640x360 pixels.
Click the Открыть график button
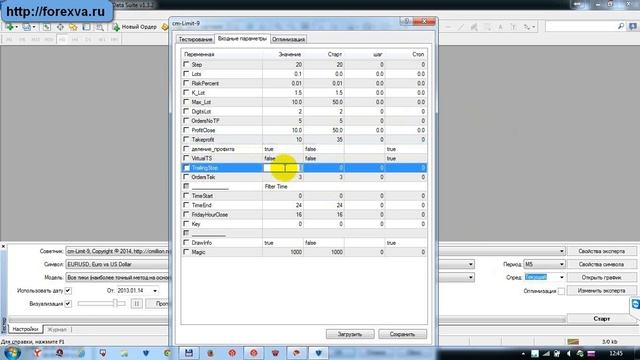click(602, 278)
